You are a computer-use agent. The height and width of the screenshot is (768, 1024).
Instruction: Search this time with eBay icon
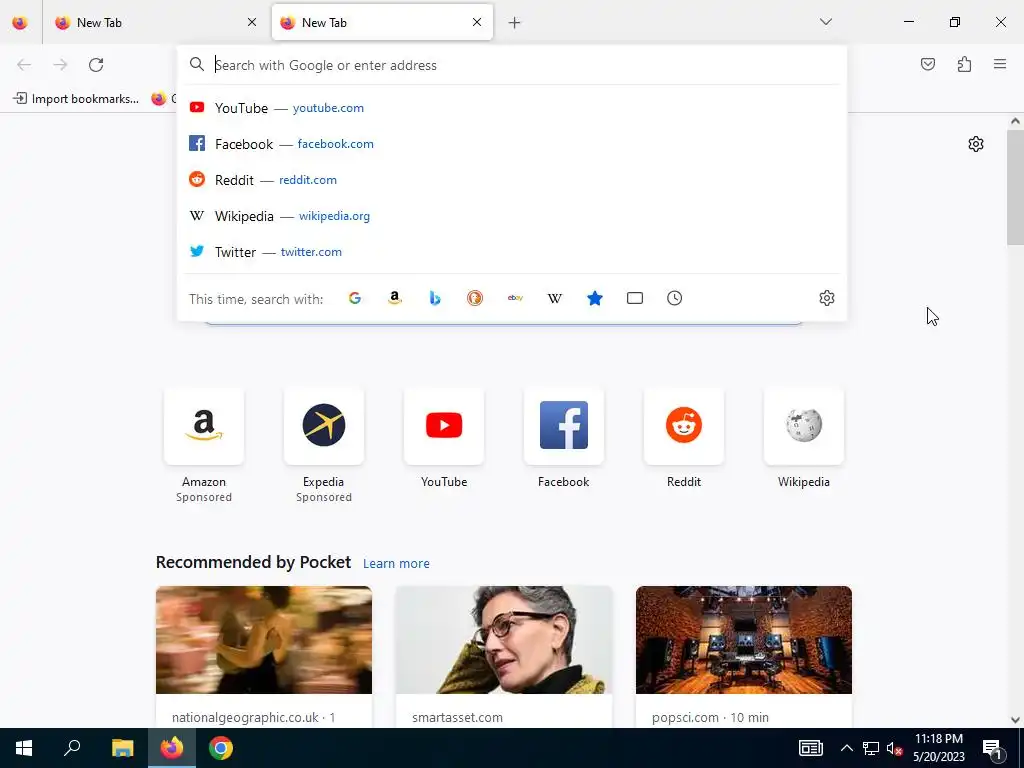coord(515,298)
